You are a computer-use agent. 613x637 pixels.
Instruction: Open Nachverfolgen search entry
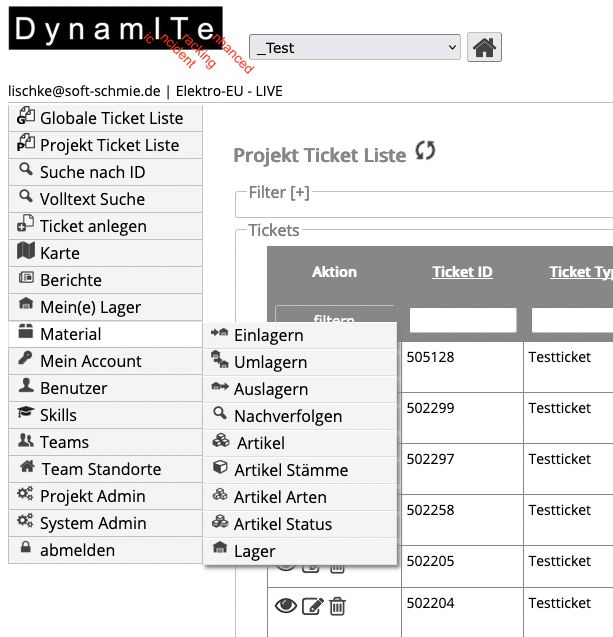(x=287, y=416)
